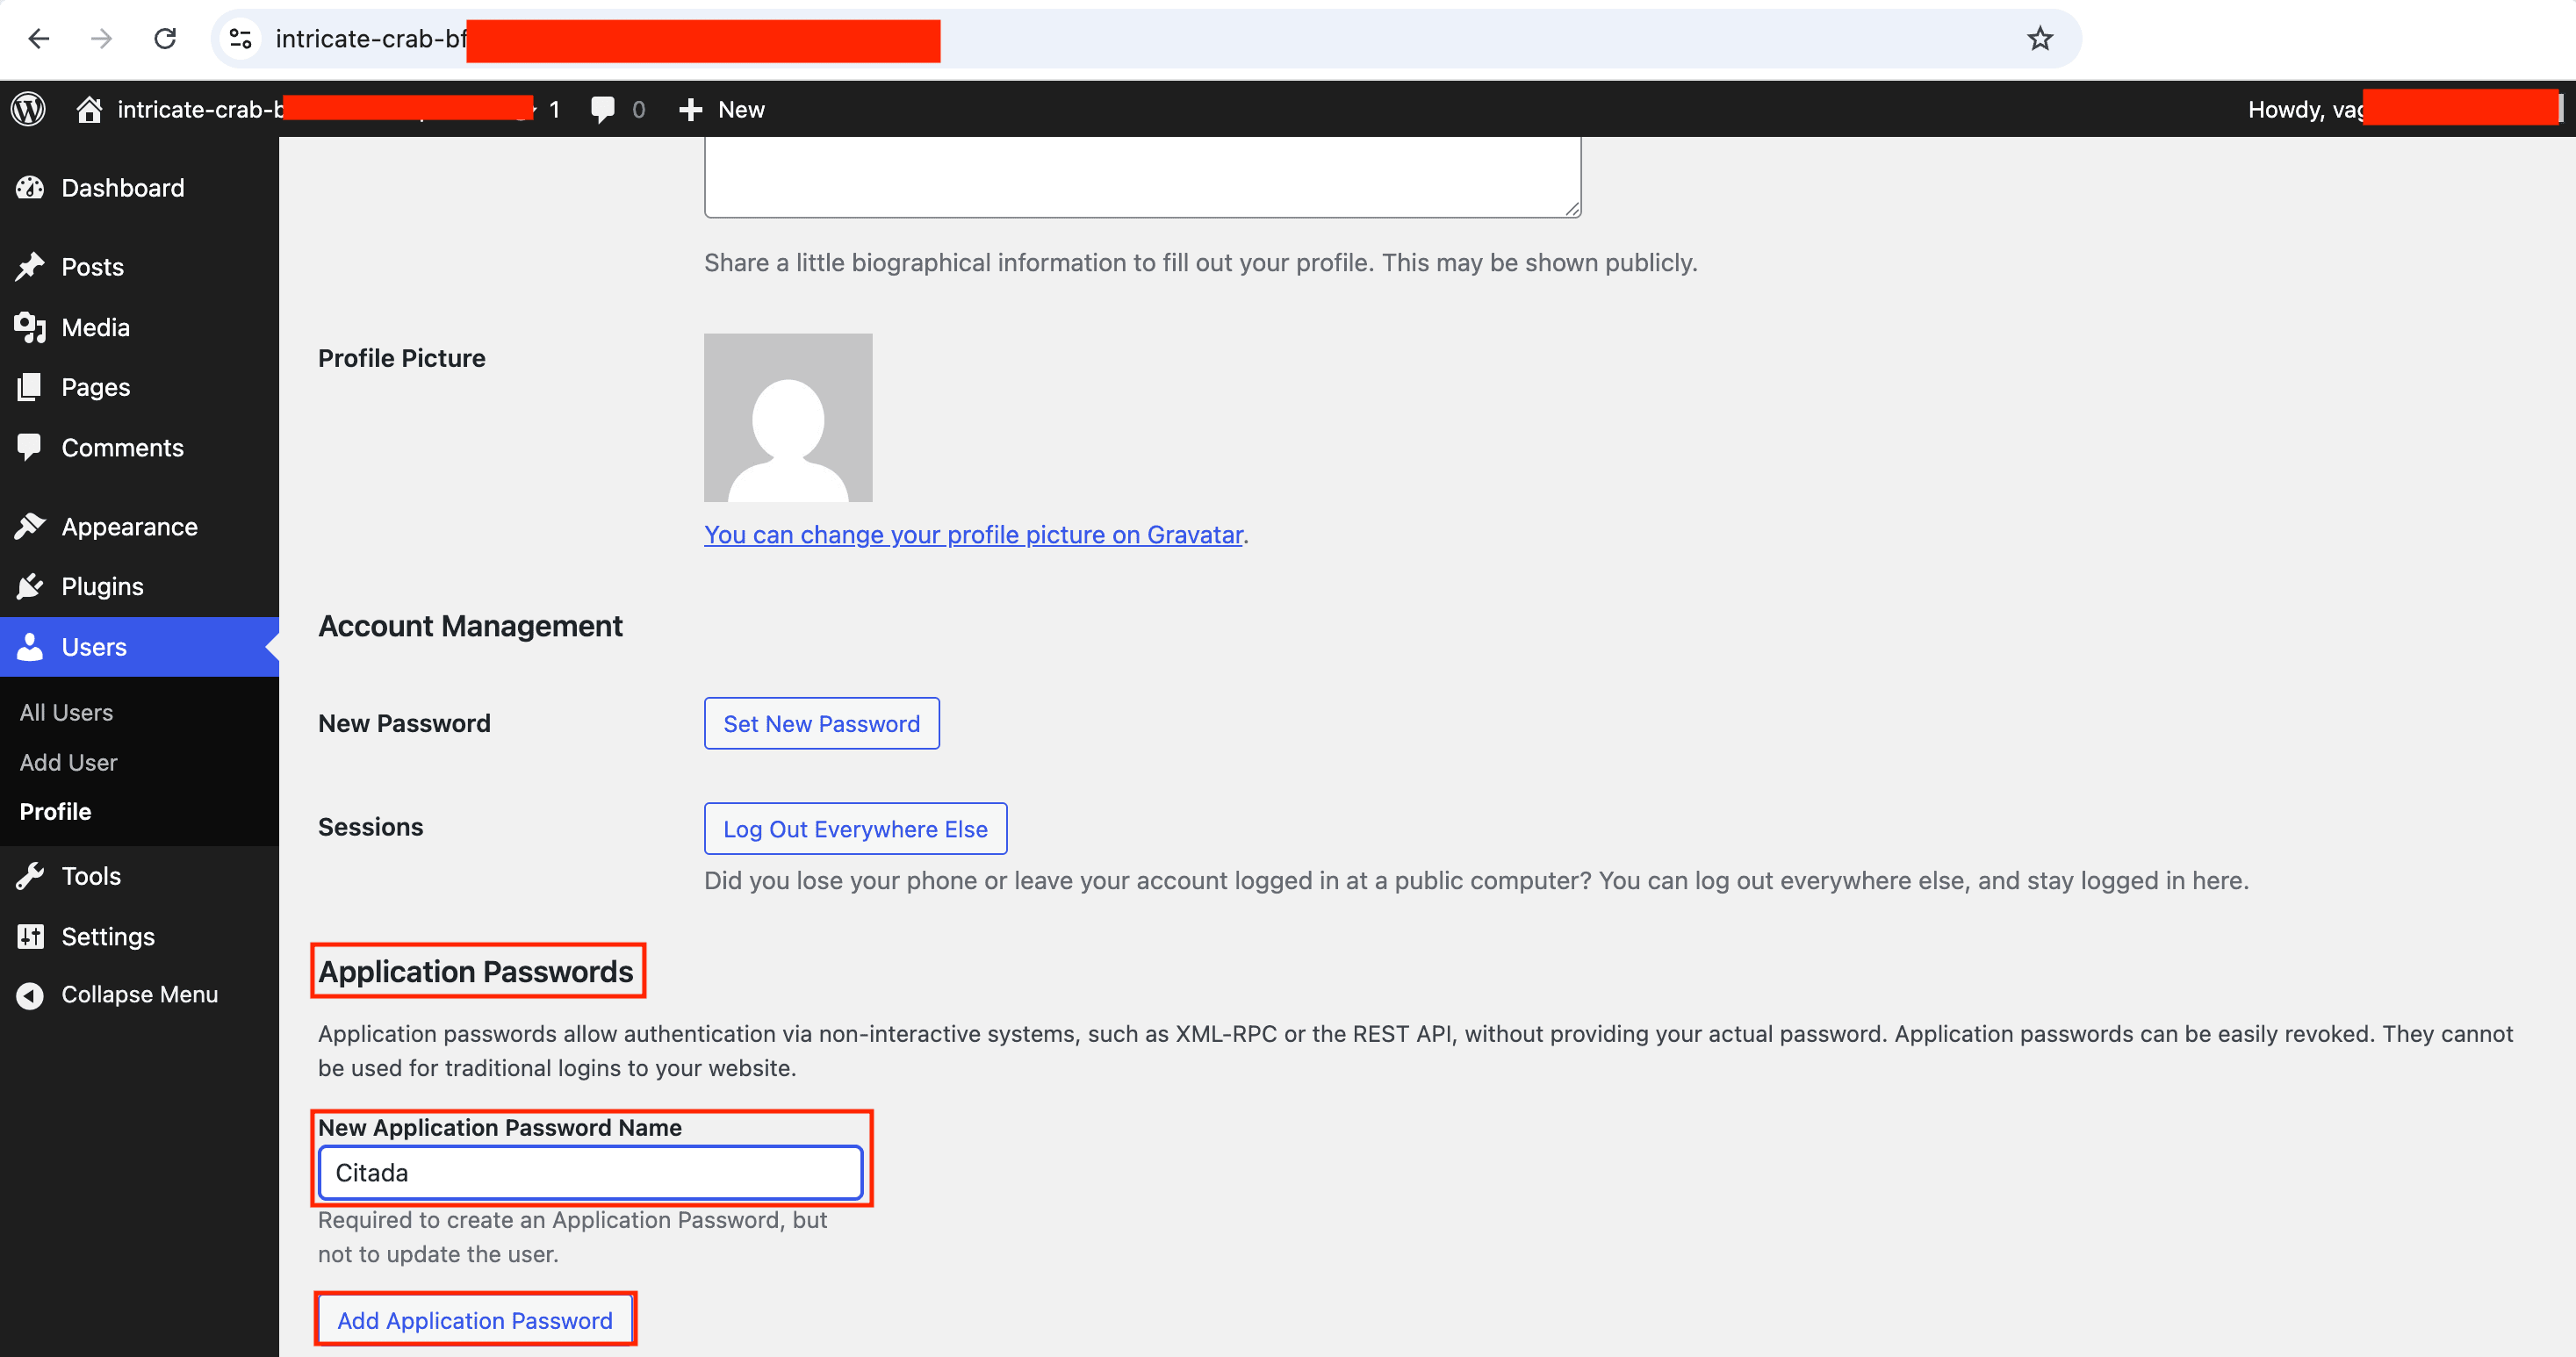Click the browser address bar URL
Viewport: 2576px width, 1357px height.
point(370,39)
